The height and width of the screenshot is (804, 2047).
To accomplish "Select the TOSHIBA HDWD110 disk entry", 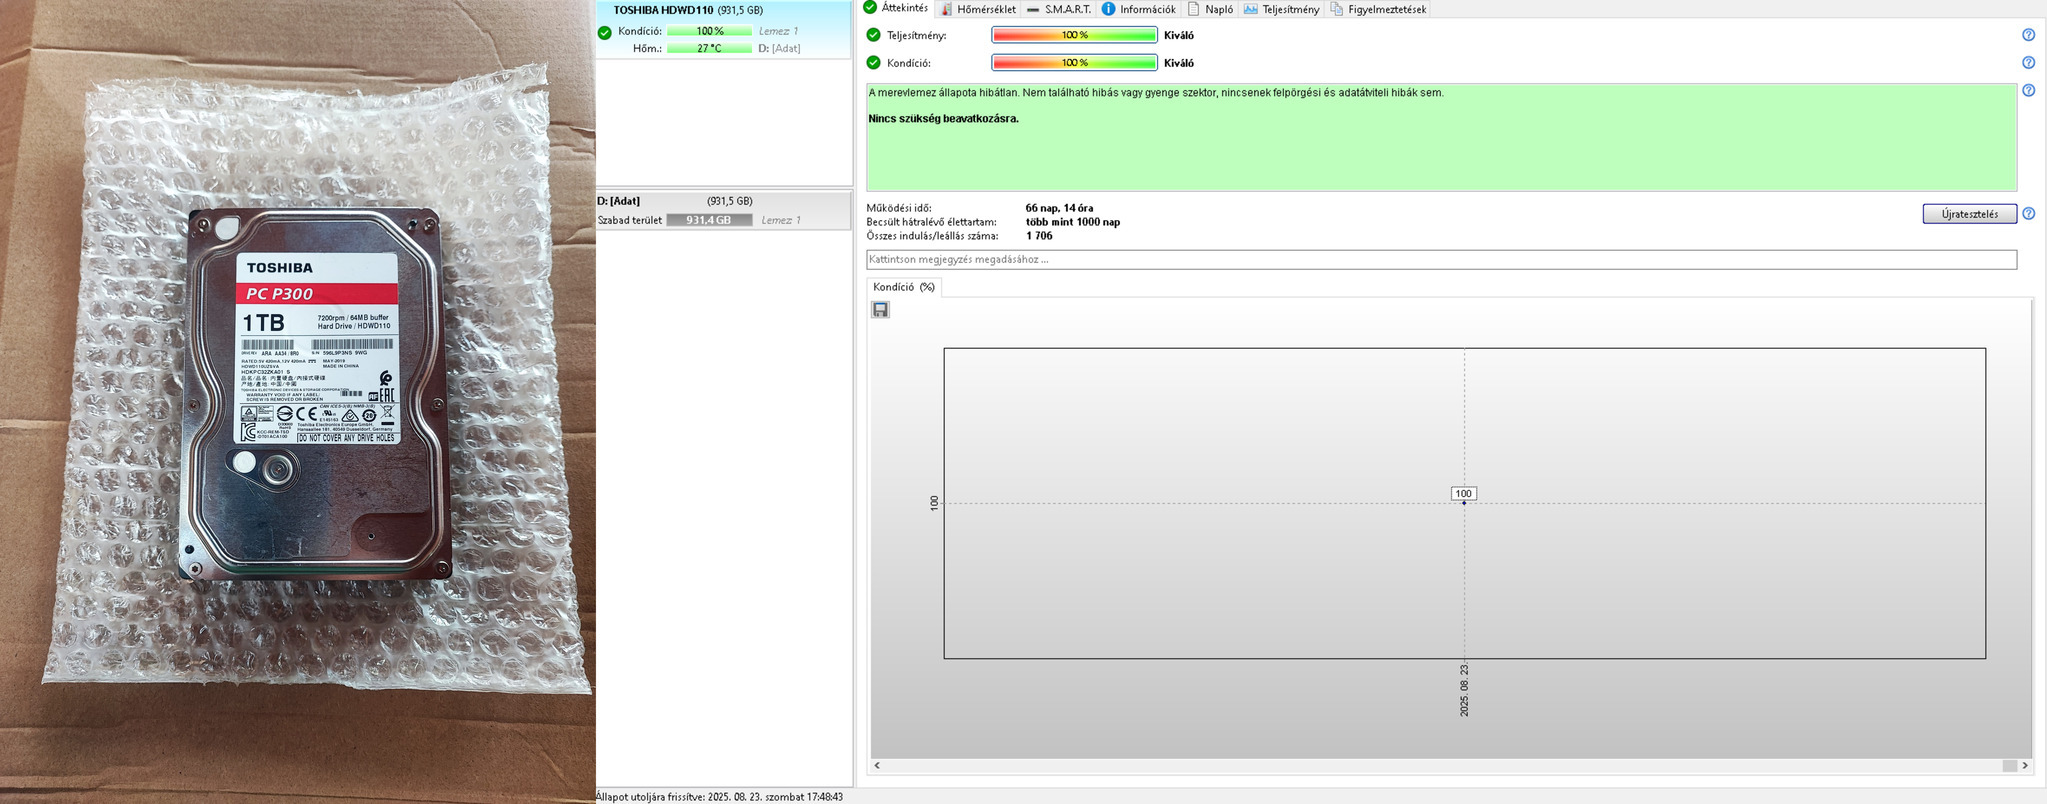I will point(723,30).
